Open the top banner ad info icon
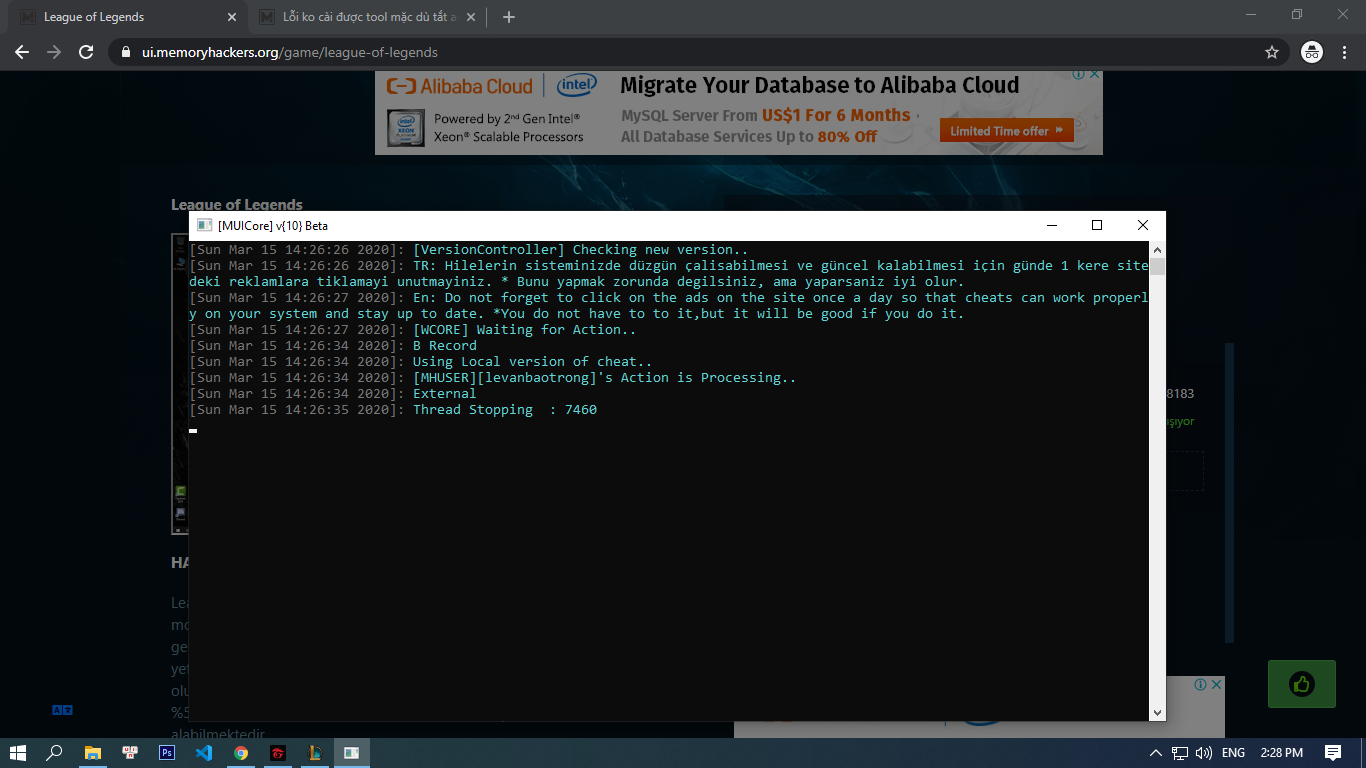This screenshot has height=768, width=1366. pyautogui.click(x=1079, y=75)
